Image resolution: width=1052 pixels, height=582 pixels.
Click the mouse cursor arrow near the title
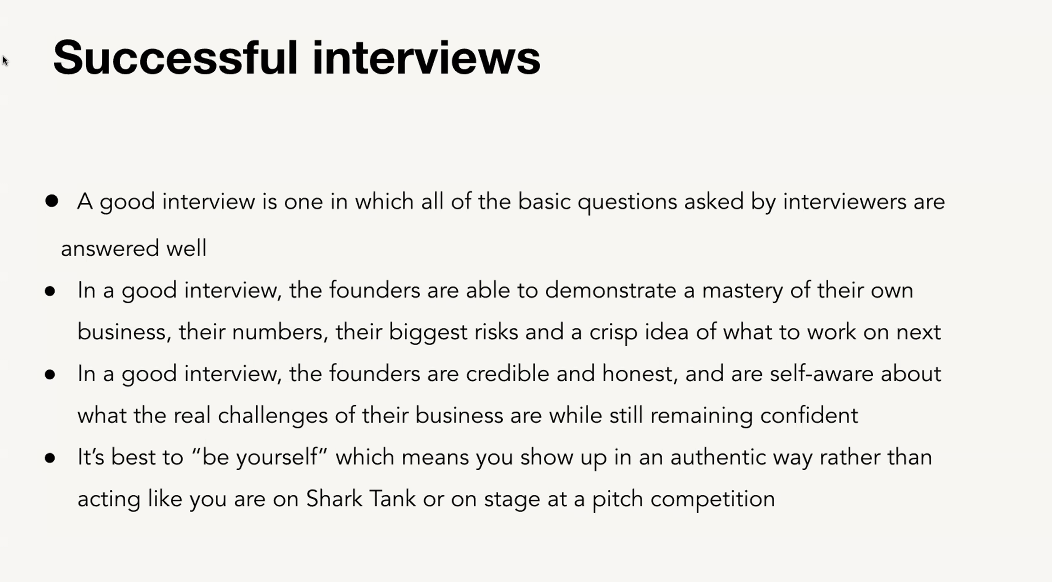(x=5, y=61)
